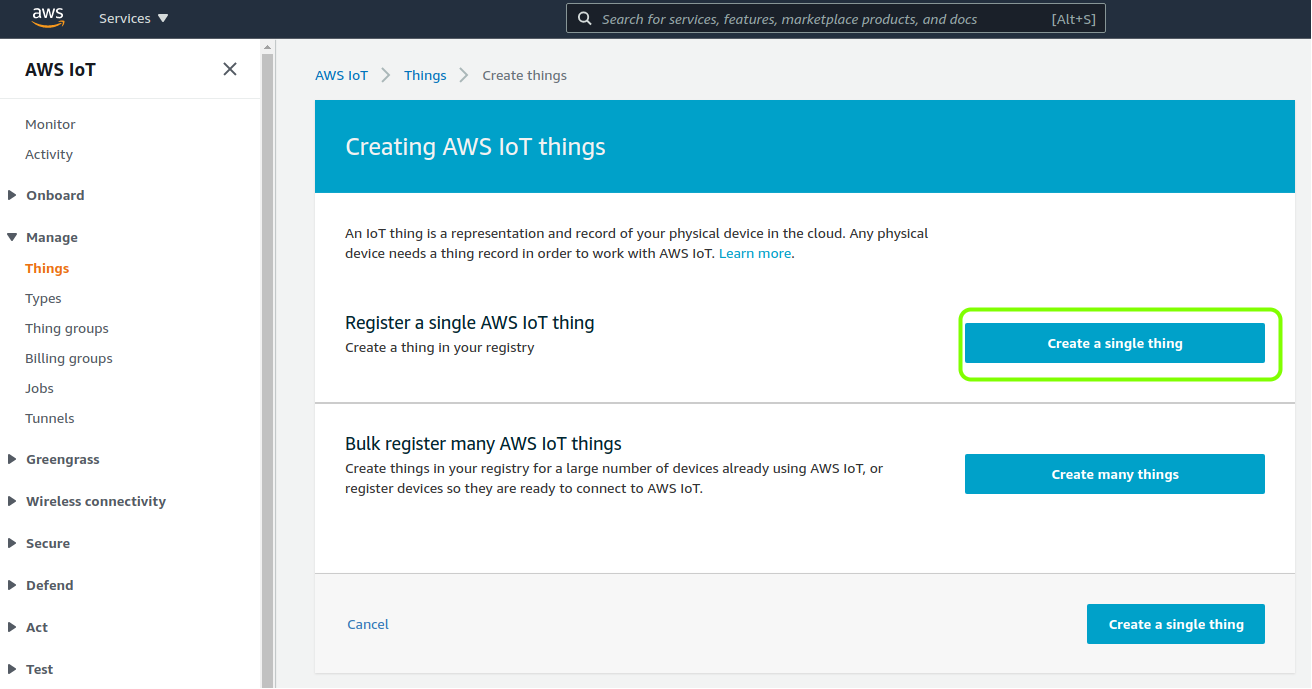
Task: Open the Learn more link
Action: [755, 253]
